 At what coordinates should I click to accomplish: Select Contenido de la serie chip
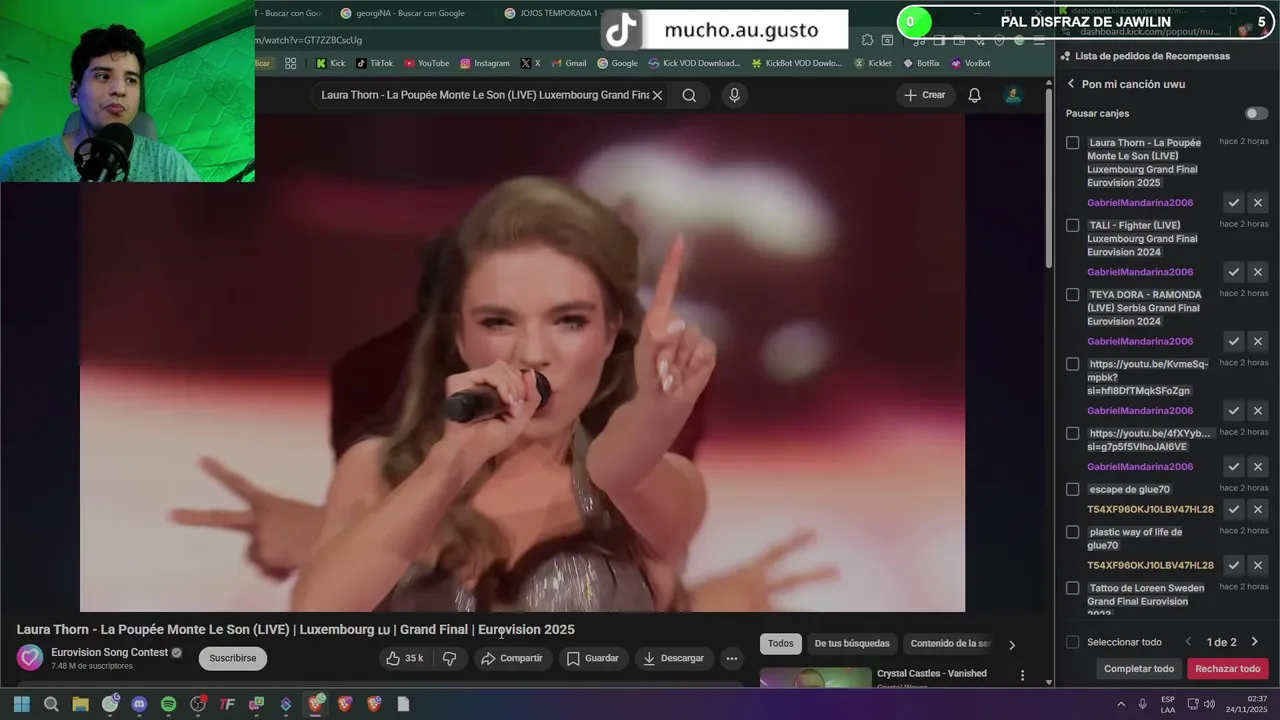pyautogui.click(x=949, y=644)
